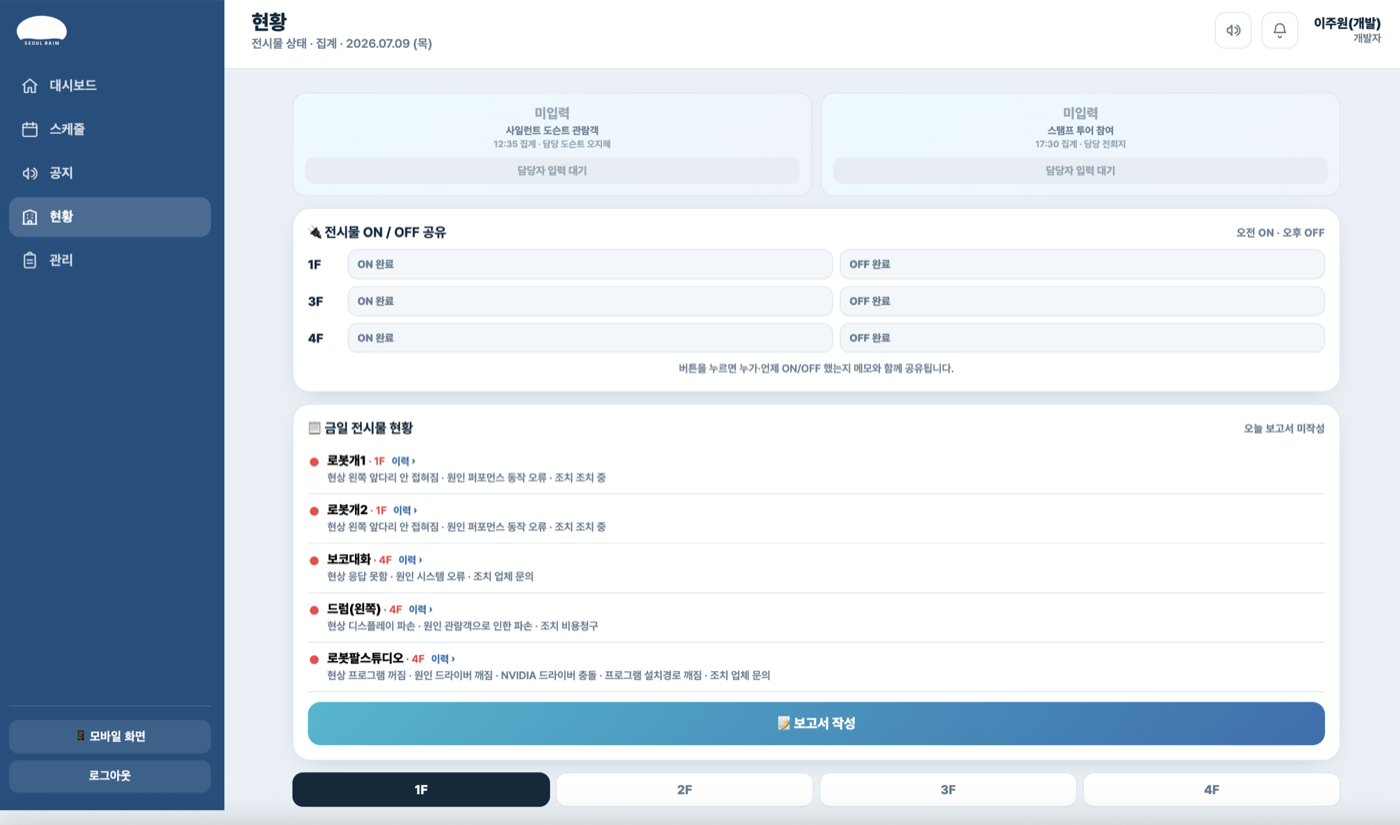Click the 사일런트 도슨트 관람객 card title
This screenshot has height=825, width=1400.
(552, 131)
